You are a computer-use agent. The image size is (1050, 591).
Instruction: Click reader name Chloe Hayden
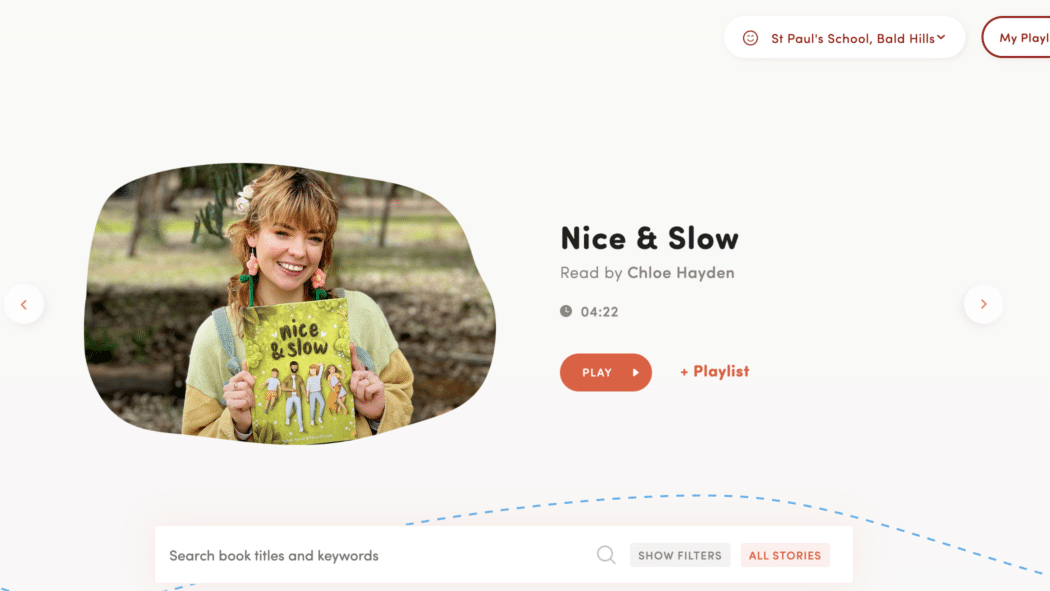pos(680,272)
